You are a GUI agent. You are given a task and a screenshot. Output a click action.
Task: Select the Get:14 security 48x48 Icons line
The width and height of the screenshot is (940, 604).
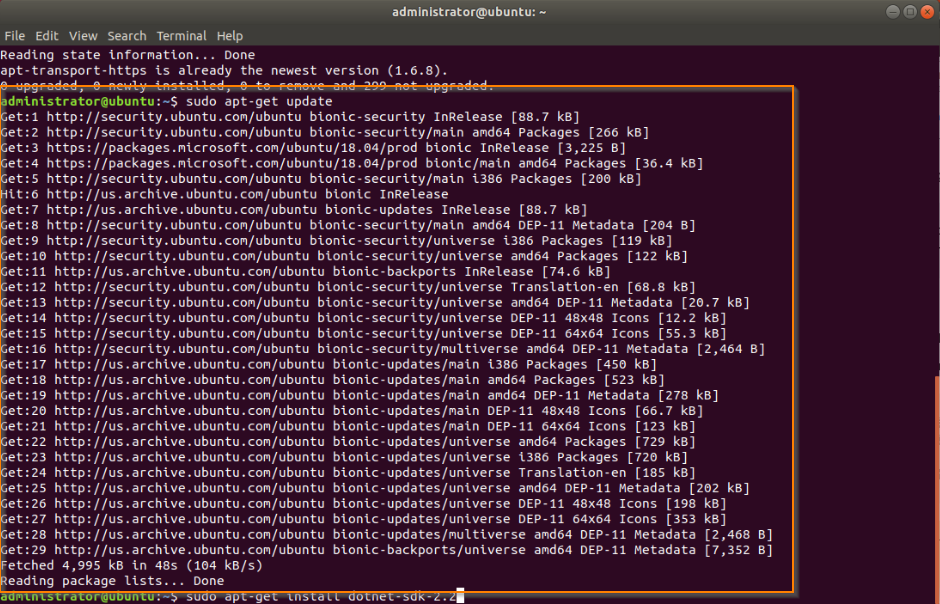(363, 319)
